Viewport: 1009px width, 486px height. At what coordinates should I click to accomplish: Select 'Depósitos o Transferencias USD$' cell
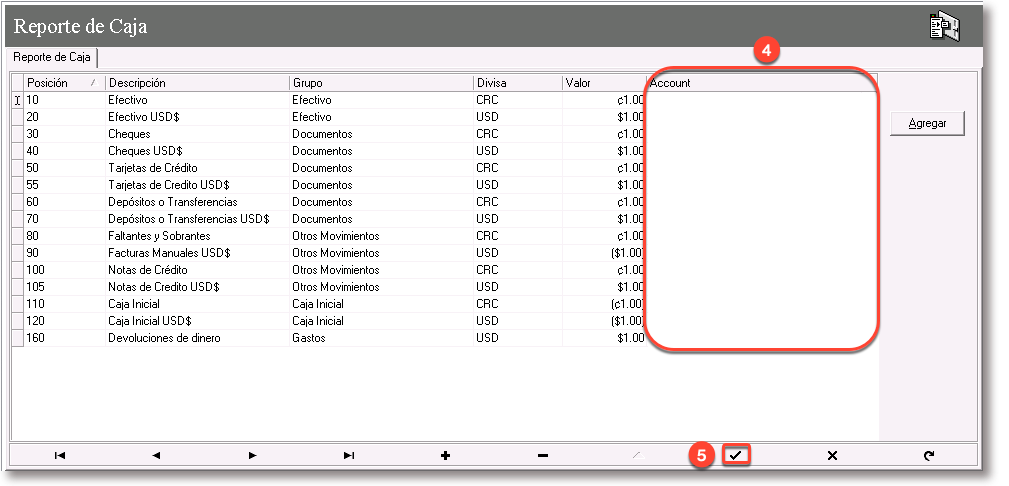pos(198,219)
